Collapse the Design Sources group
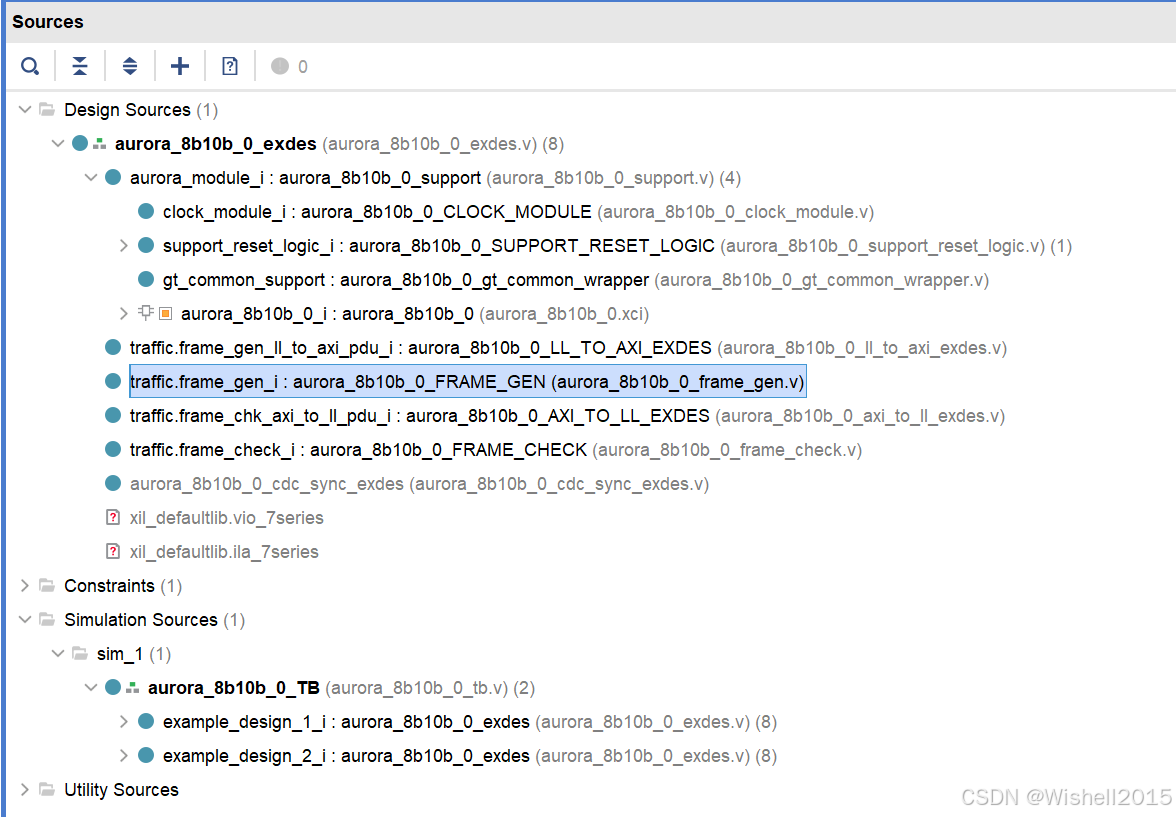This screenshot has width=1176, height=817. [x=25, y=110]
